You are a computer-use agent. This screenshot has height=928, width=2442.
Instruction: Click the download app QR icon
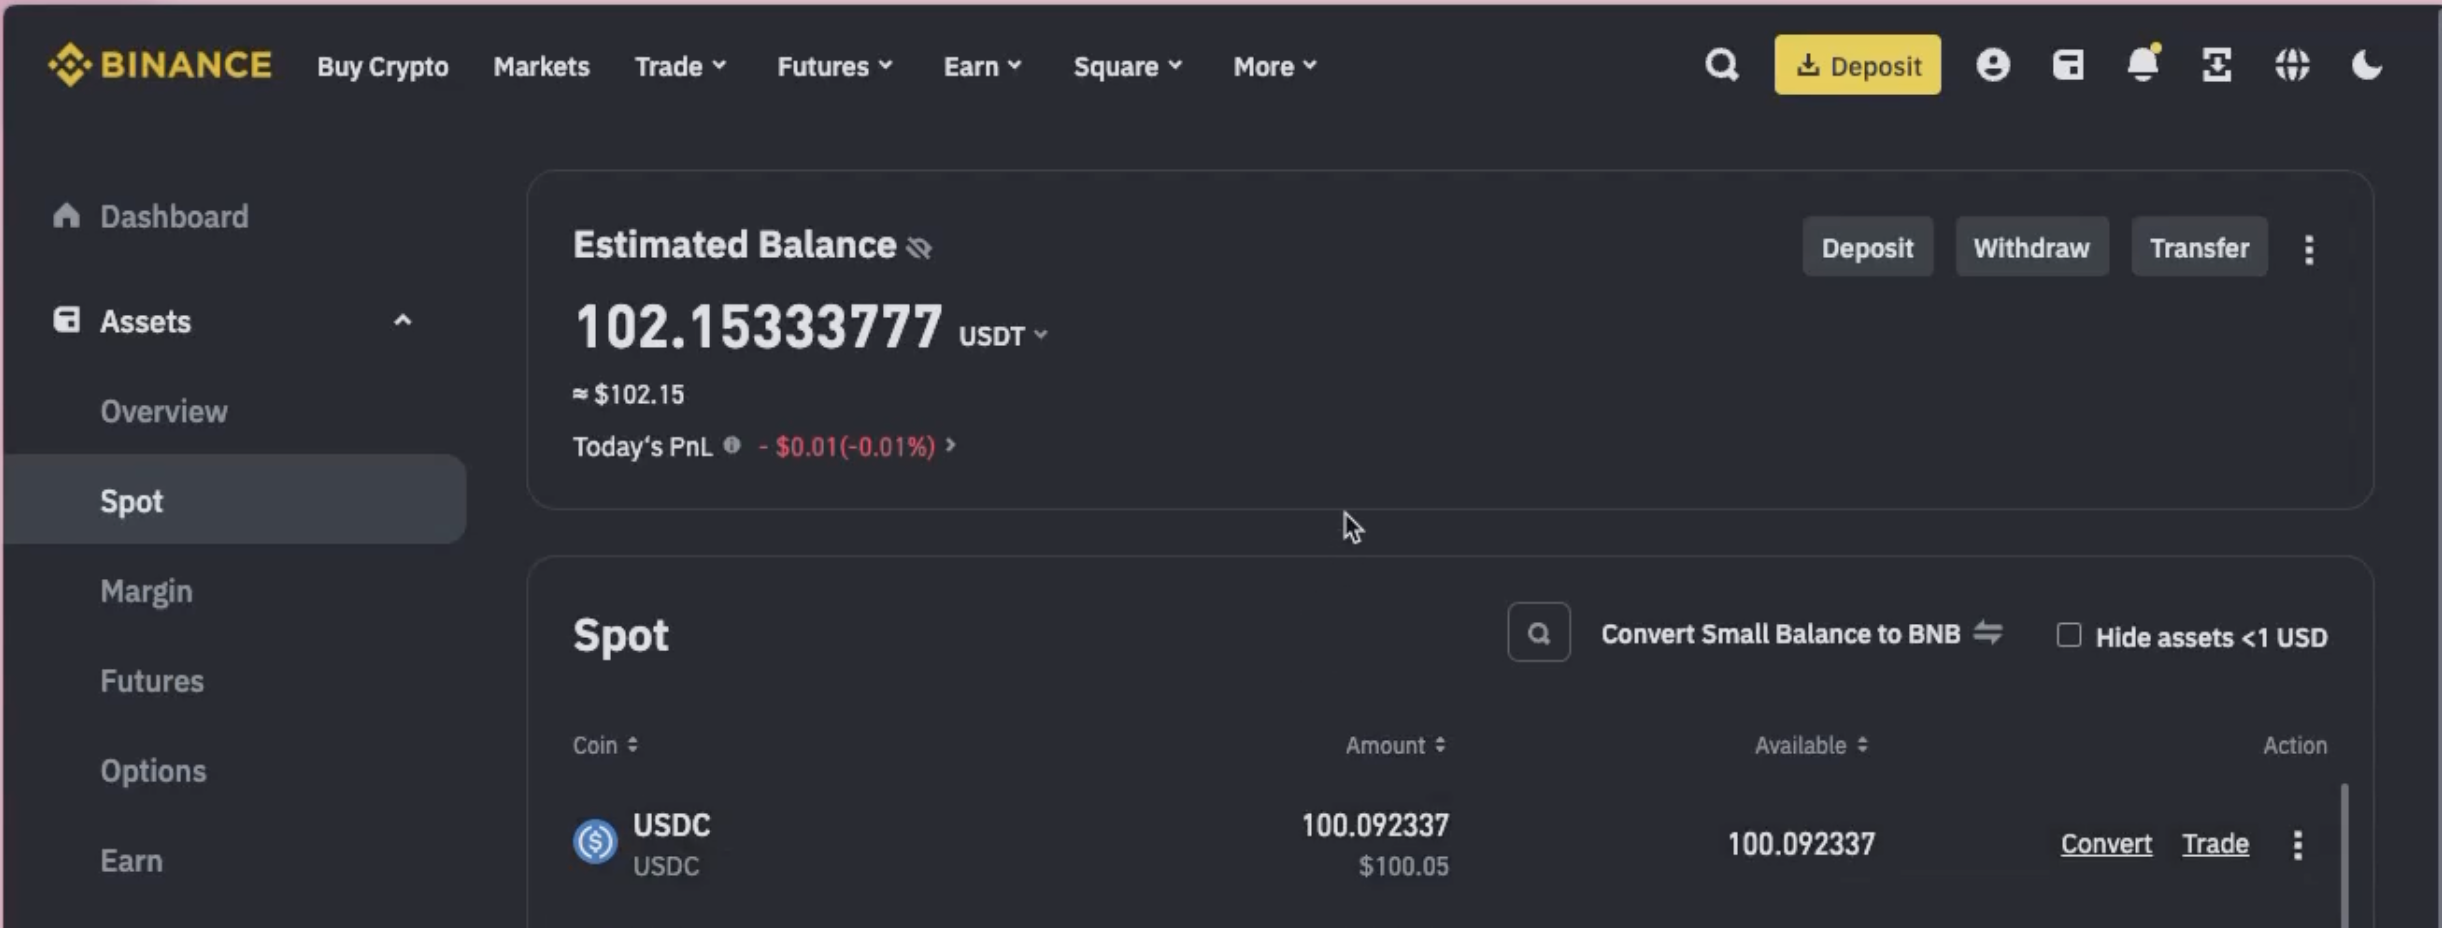coord(2216,66)
